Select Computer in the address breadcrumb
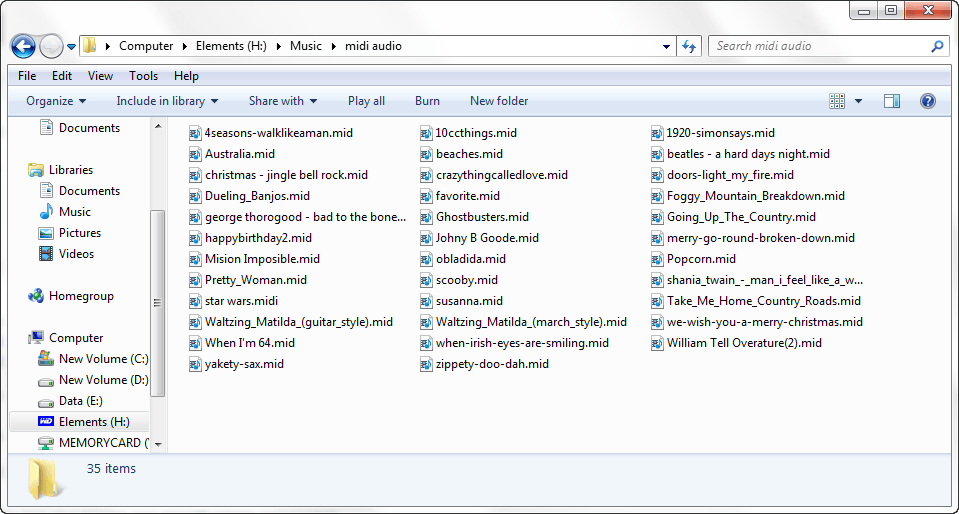Viewport: 959px width, 514px height. [146, 46]
